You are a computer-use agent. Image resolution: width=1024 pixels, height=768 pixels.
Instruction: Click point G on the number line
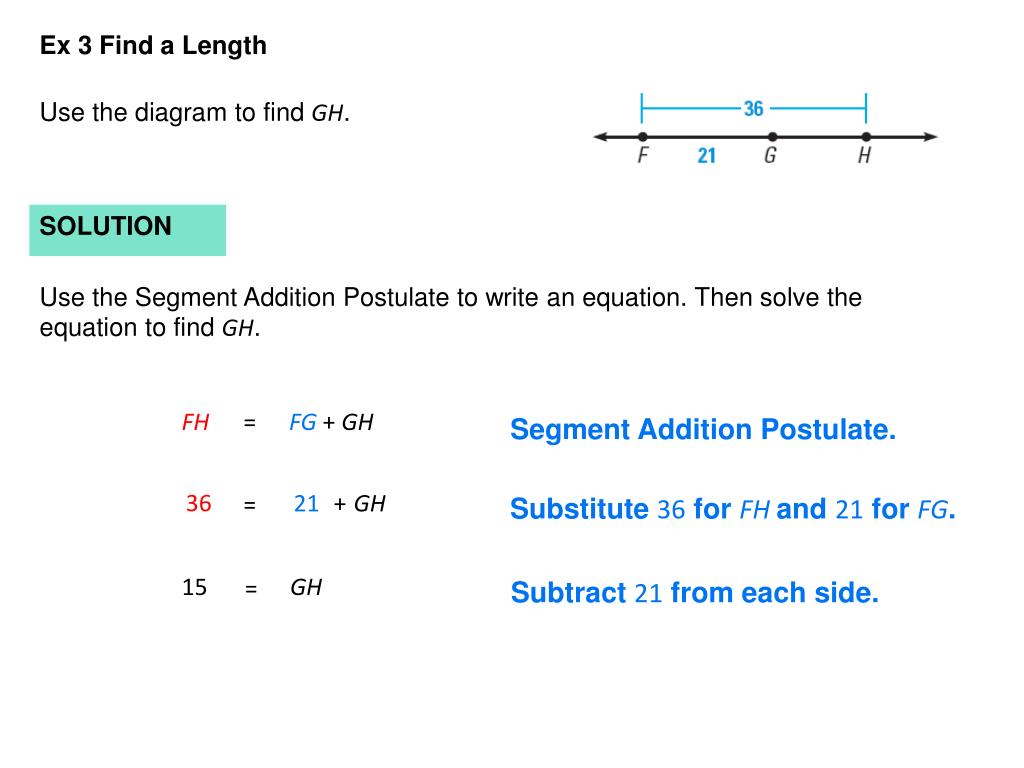click(x=773, y=136)
